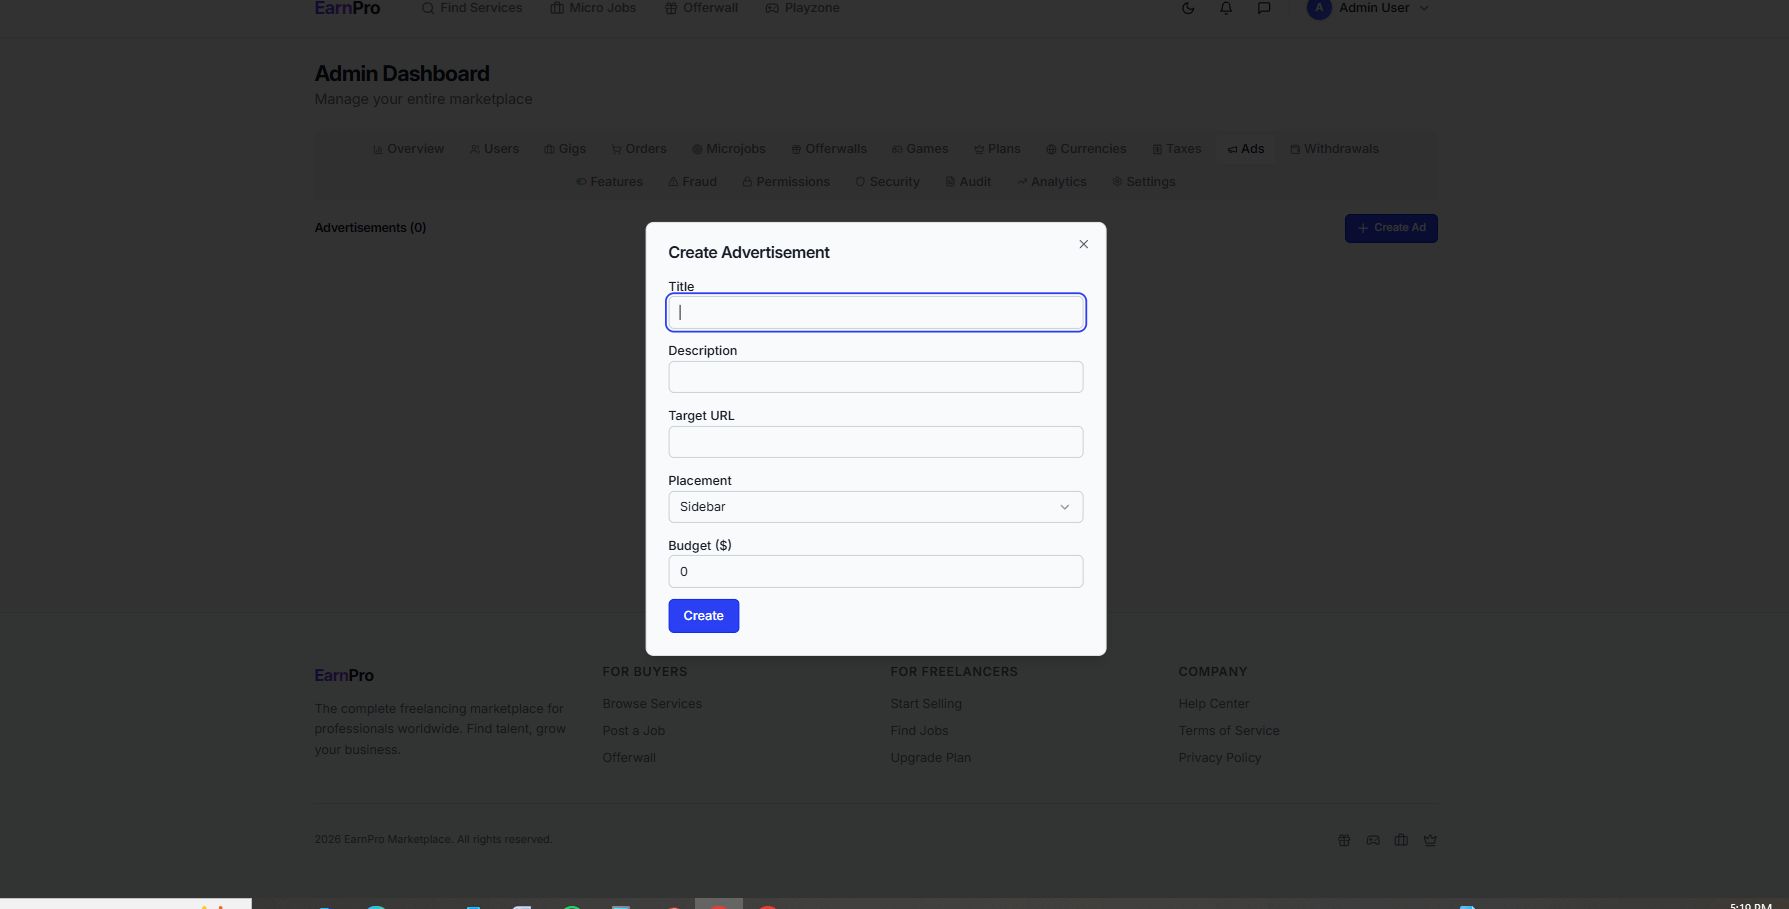Image resolution: width=1789 pixels, height=909 pixels.
Task: Toggle dark mode moon icon
Action: point(1188,8)
